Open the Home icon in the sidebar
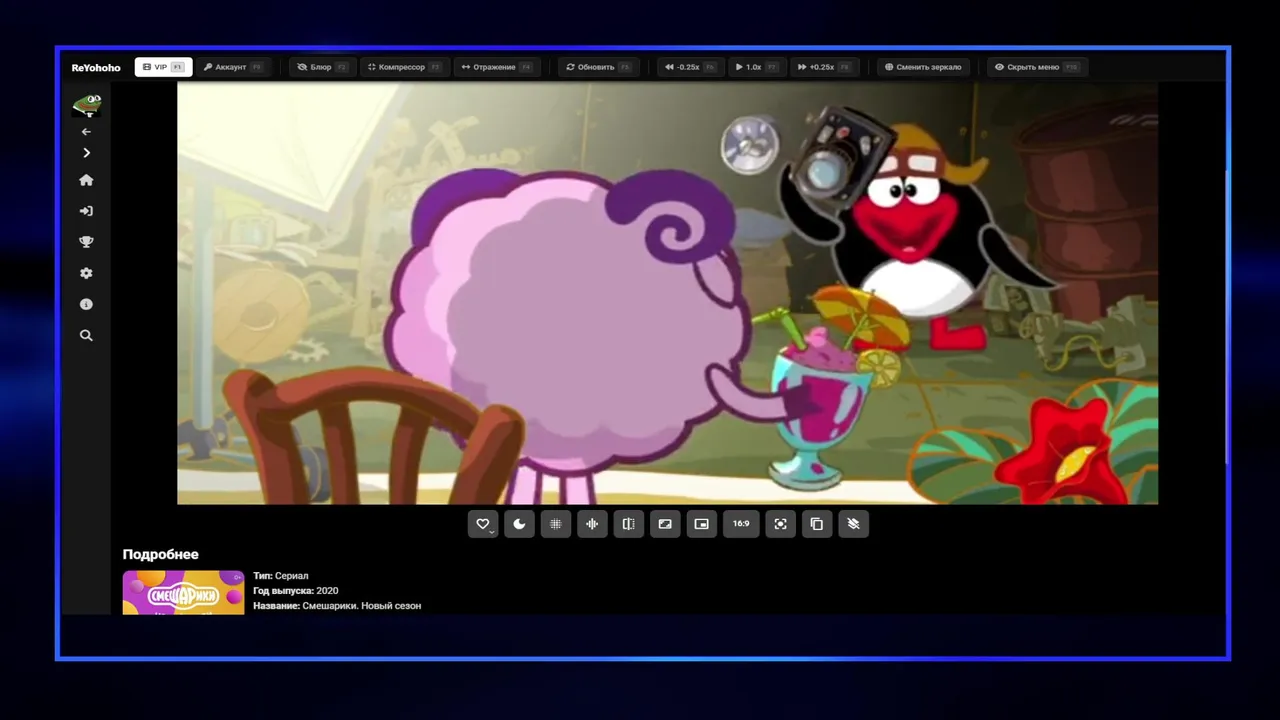 point(86,180)
